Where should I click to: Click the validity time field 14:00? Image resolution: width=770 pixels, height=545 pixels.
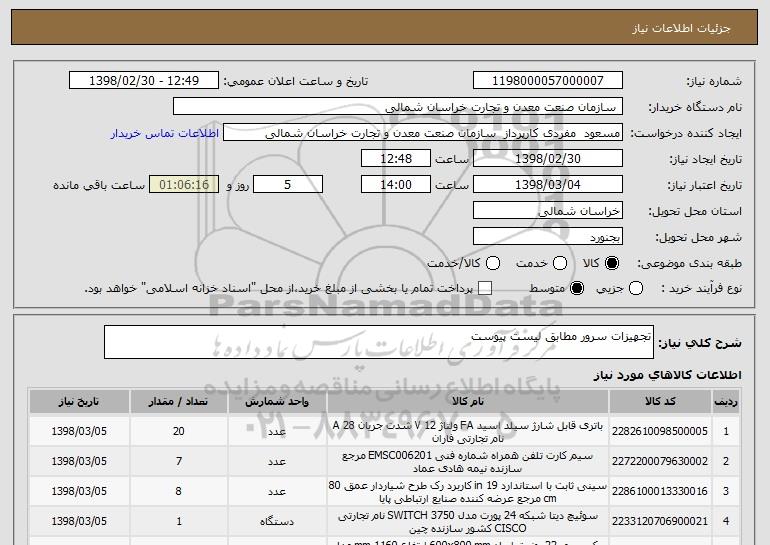pos(396,185)
